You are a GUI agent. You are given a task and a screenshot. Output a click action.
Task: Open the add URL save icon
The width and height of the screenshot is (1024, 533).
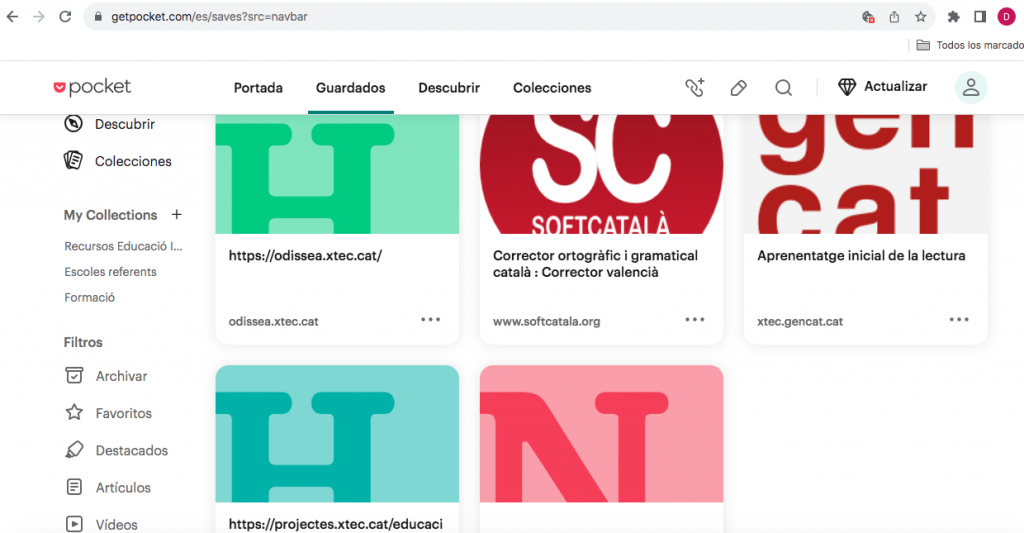coord(695,88)
